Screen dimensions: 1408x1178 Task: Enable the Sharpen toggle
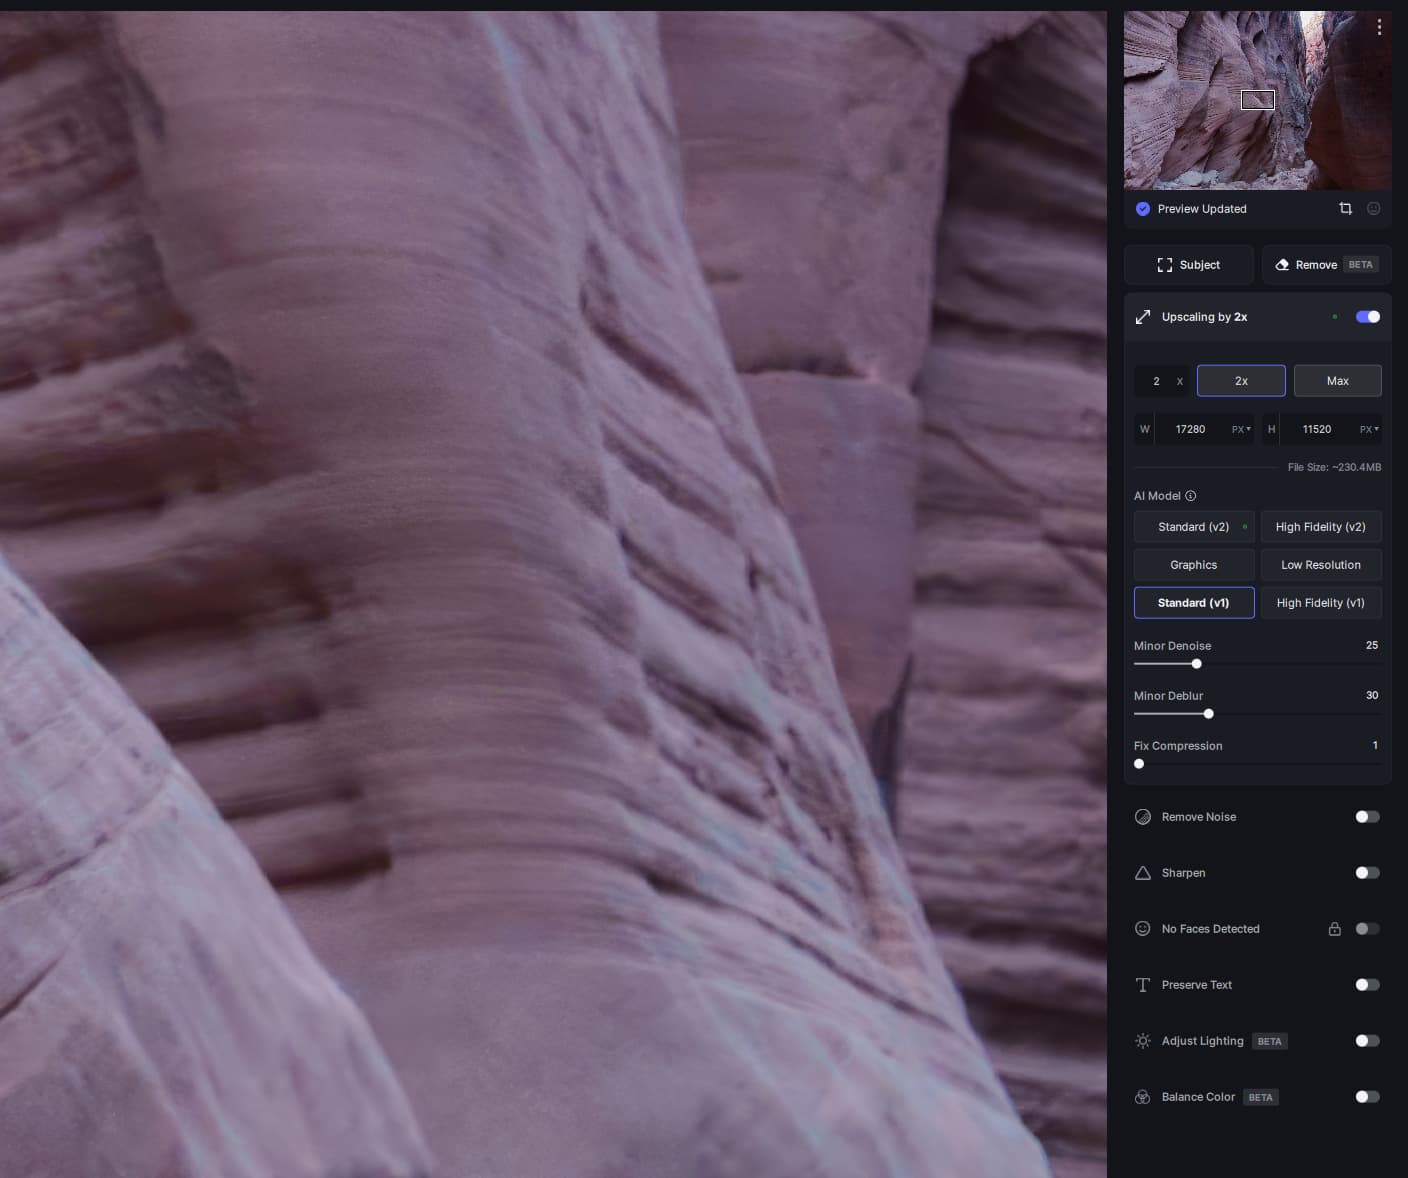[1368, 873]
